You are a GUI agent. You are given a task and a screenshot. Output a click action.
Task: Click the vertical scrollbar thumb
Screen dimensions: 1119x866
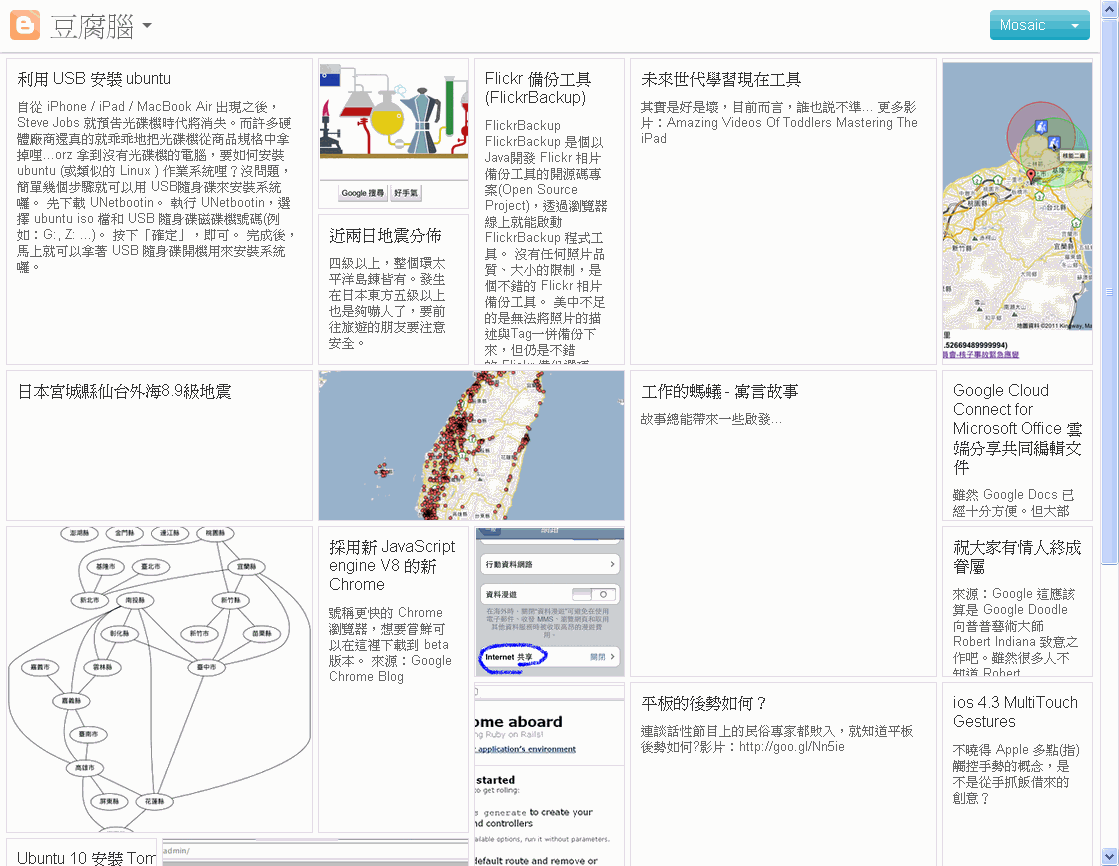coord(1109,291)
